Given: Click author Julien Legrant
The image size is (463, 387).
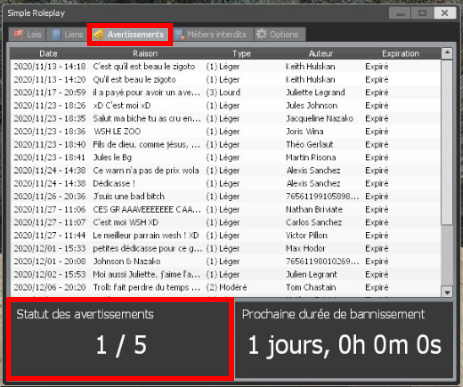Looking at the screenshot, I should tap(311, 274).
